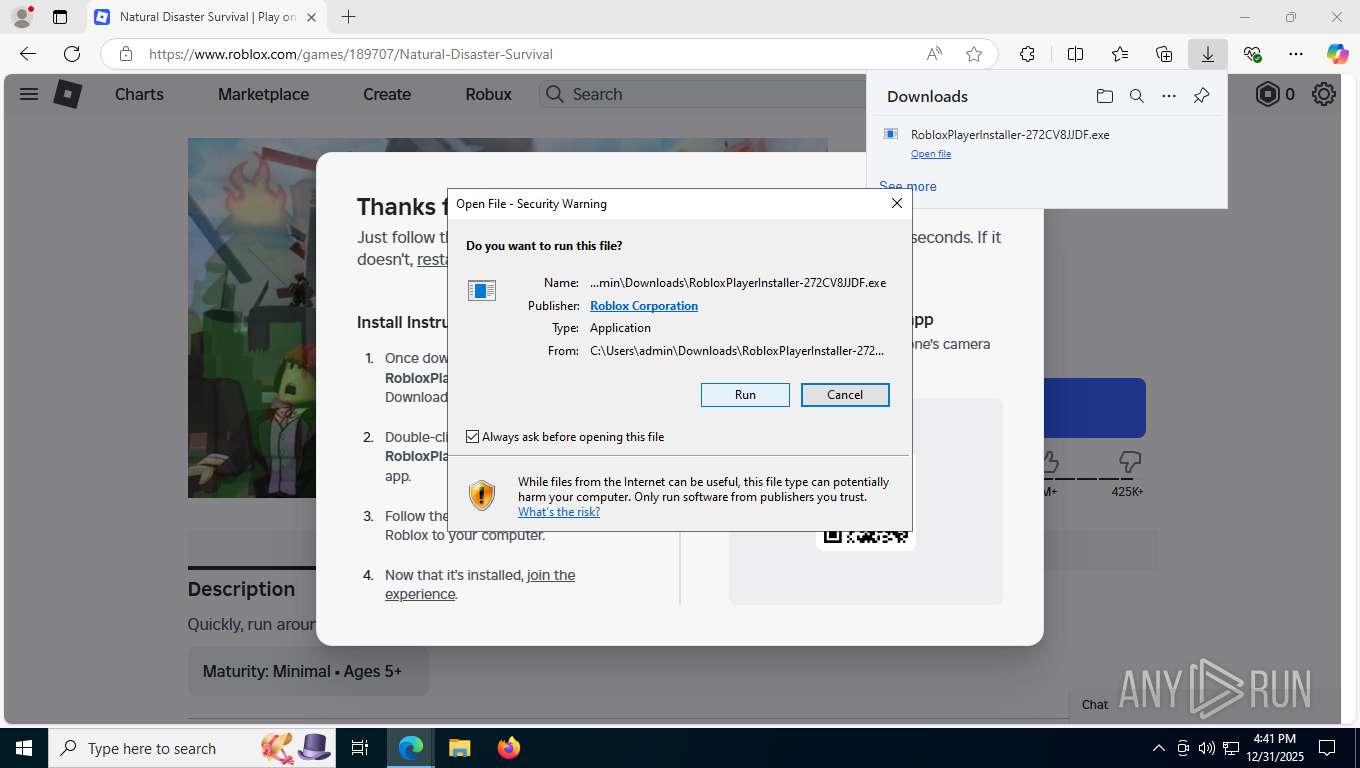Click the game thumbnail image

(252, 318)
